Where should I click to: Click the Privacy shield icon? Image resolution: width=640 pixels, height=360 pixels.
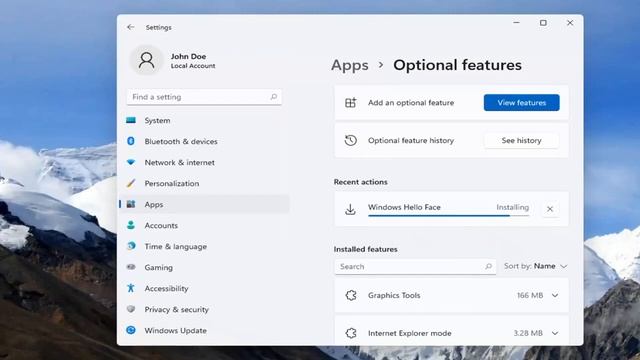[131, 309]
